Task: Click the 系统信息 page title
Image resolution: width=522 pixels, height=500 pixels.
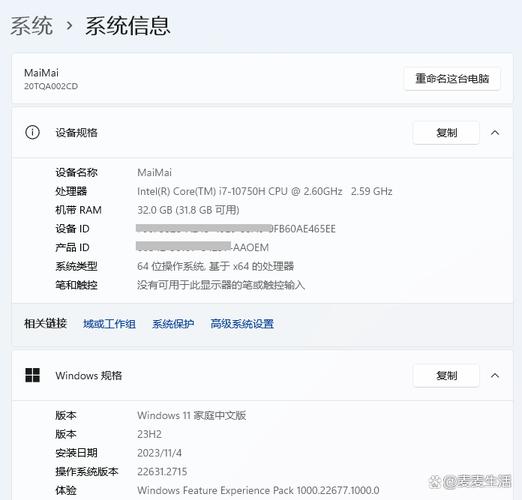Action: [128, 26]
